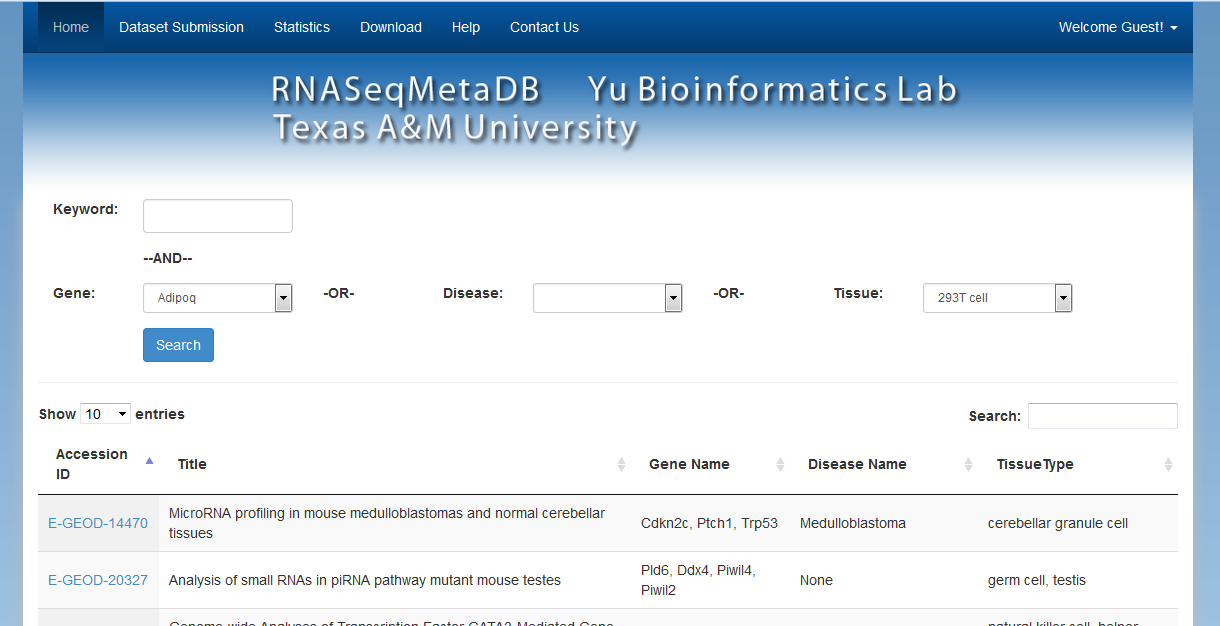The image size is (1220, 626).
Task: Click the RNASeqMetaDB banner title
Action: (406, 90)
